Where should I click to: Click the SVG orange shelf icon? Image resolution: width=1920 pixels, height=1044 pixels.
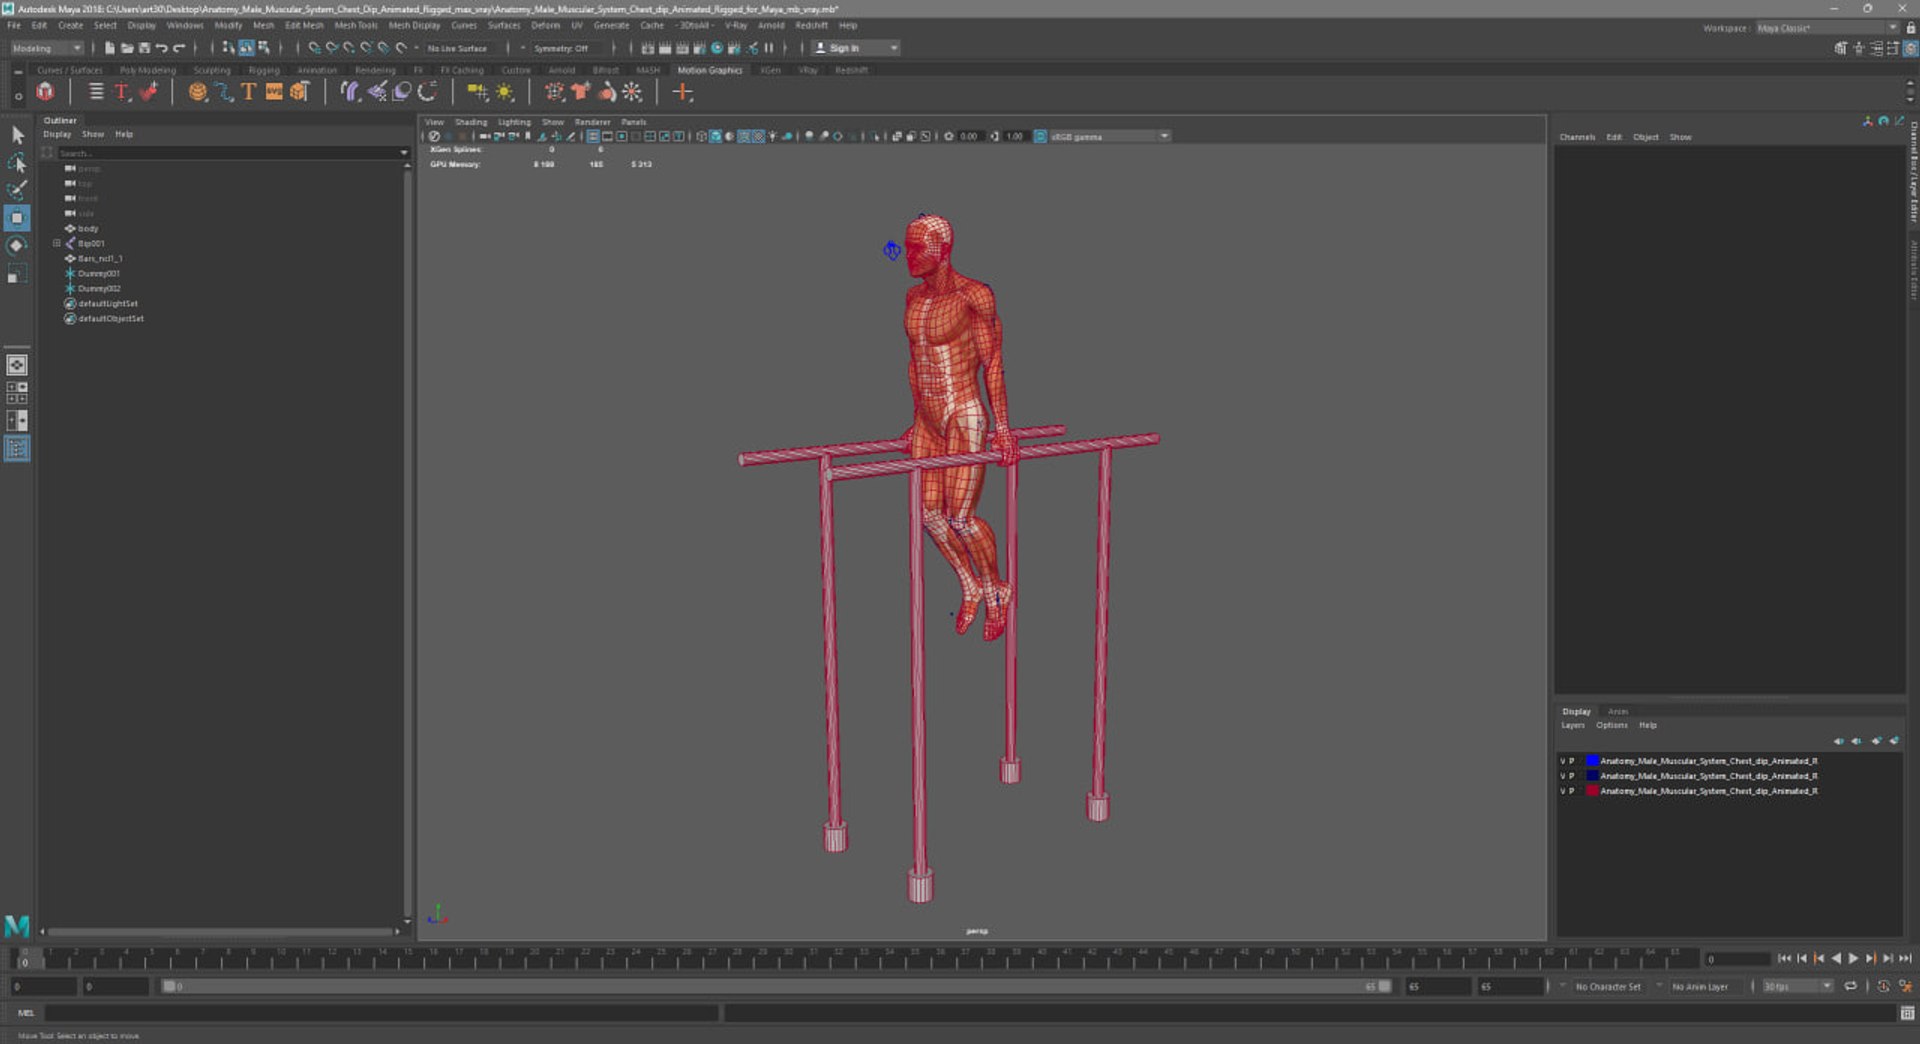(x=273, y=92)
